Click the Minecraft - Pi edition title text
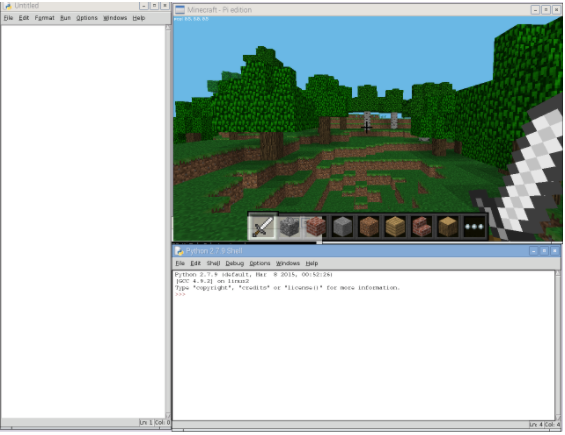The image size is (565, 435). 219,10
